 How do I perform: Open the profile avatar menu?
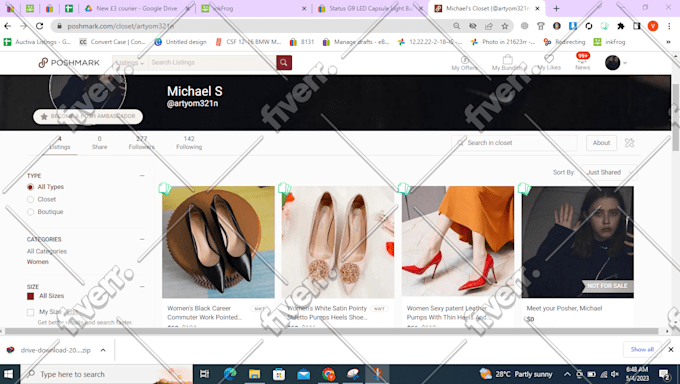(x=615, y=63)
